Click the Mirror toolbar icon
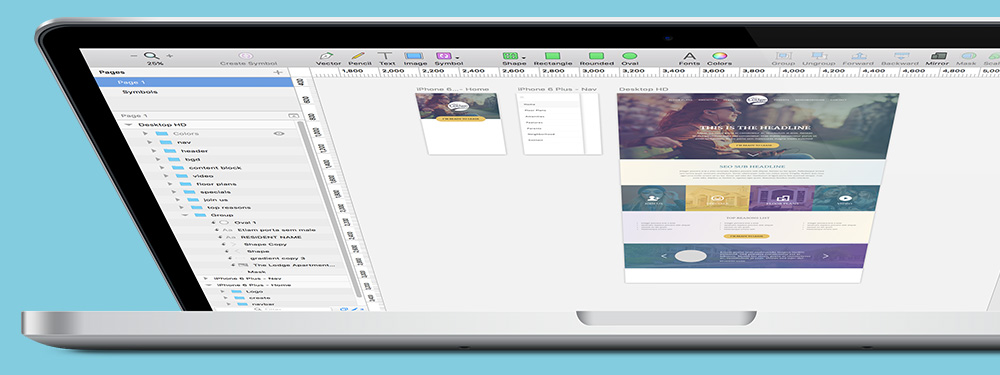This screenshot has height=375, width=1000. click(x=938, y=59)
